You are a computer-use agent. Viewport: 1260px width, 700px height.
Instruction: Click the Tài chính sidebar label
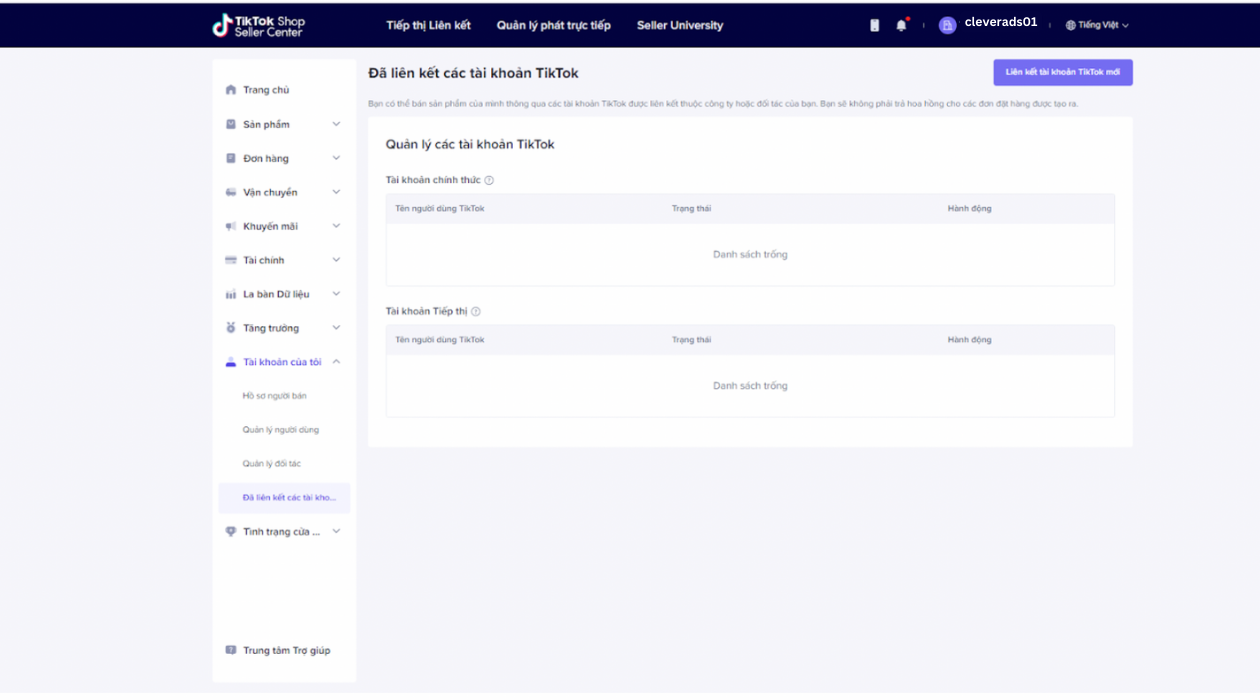pyautogui.click(x=264, y=260)
